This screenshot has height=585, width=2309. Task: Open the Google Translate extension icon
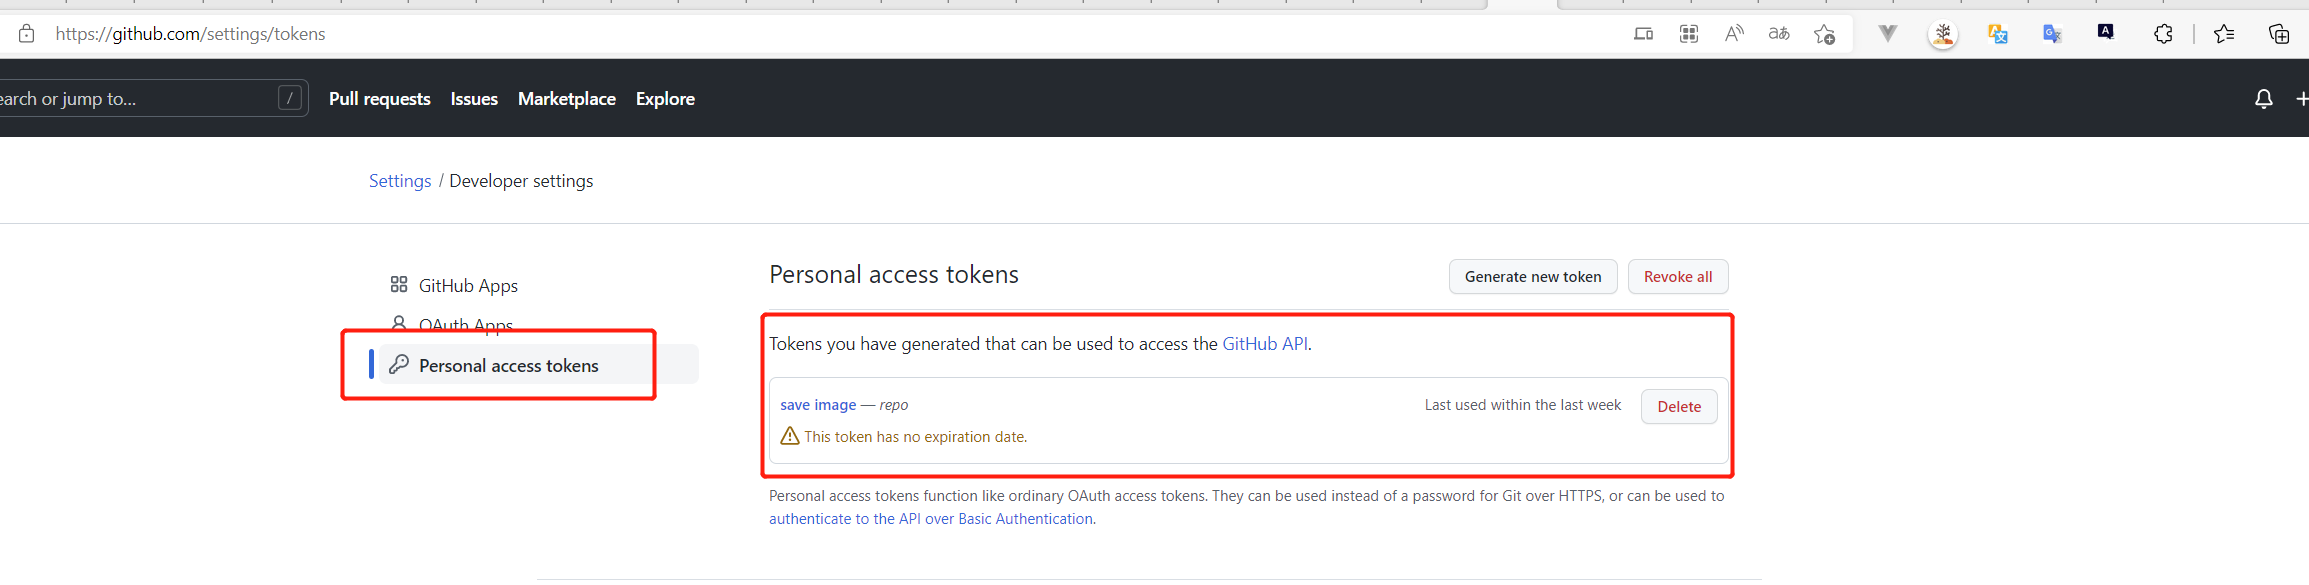tap(2052, 34)
